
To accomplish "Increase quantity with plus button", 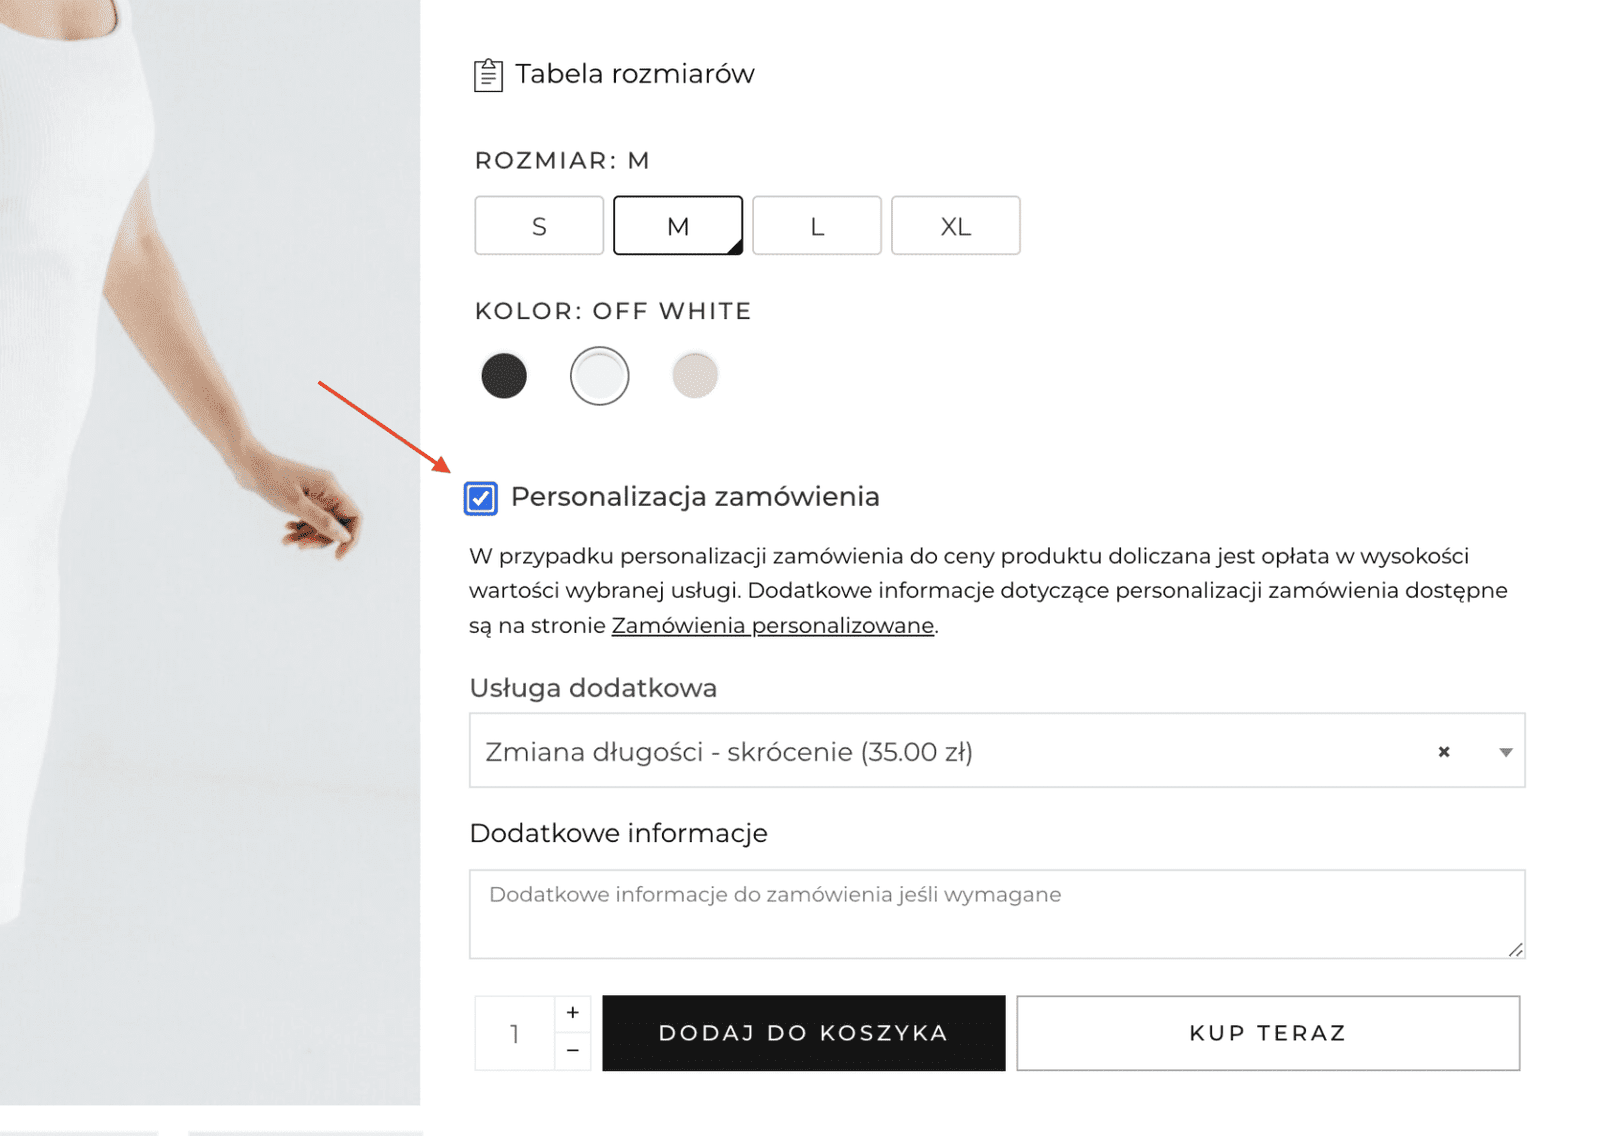I will point(573,1013).
